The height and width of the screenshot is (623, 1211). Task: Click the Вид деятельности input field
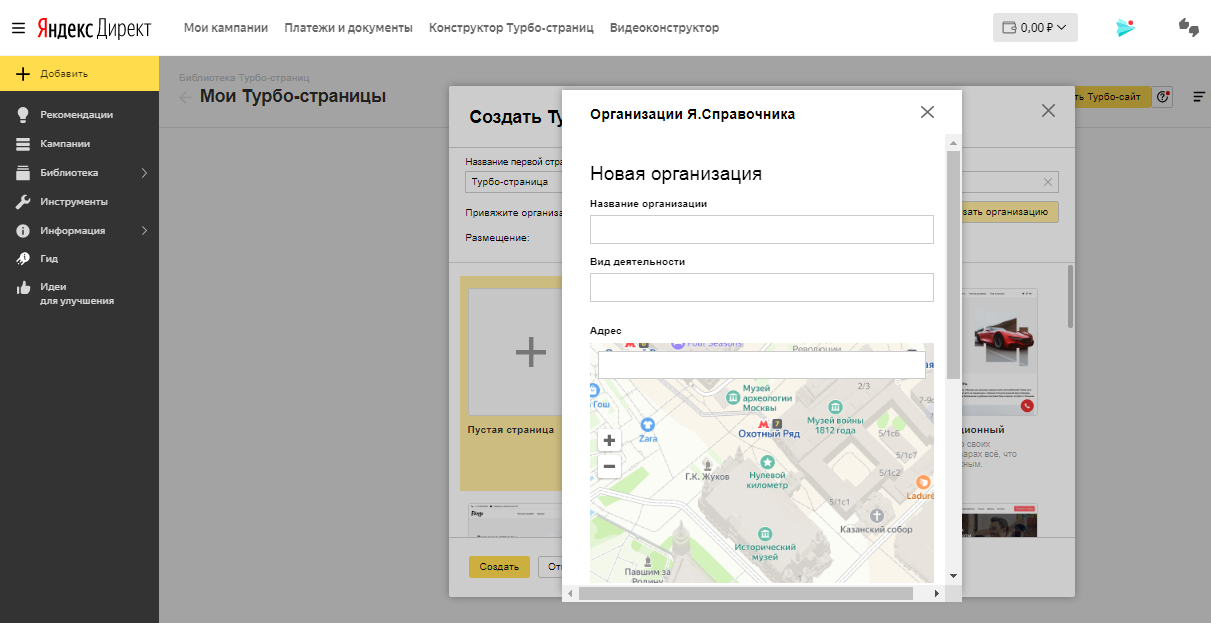click(761, 287)
